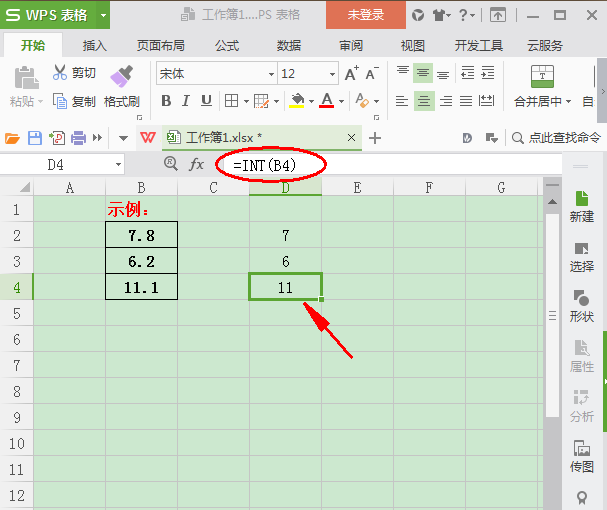Click the Cut (剪切) scissors icon
Image resolution: width=607 pixels, height=510 pixels.
coord(59,73)
